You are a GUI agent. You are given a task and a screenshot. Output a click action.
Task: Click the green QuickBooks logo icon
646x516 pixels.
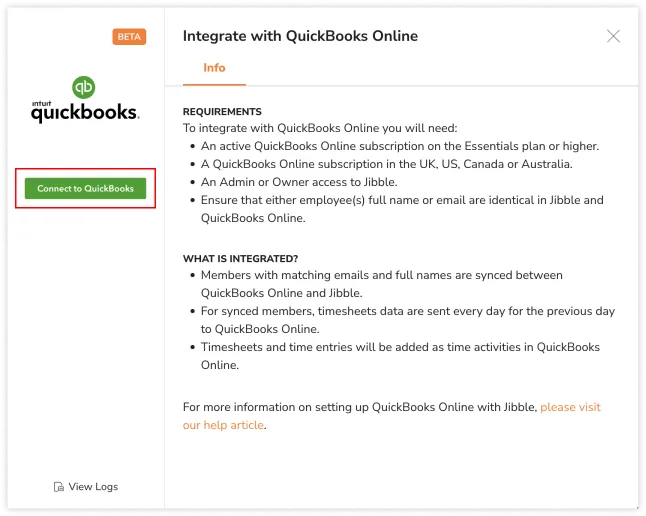click(x=84, y=88)
